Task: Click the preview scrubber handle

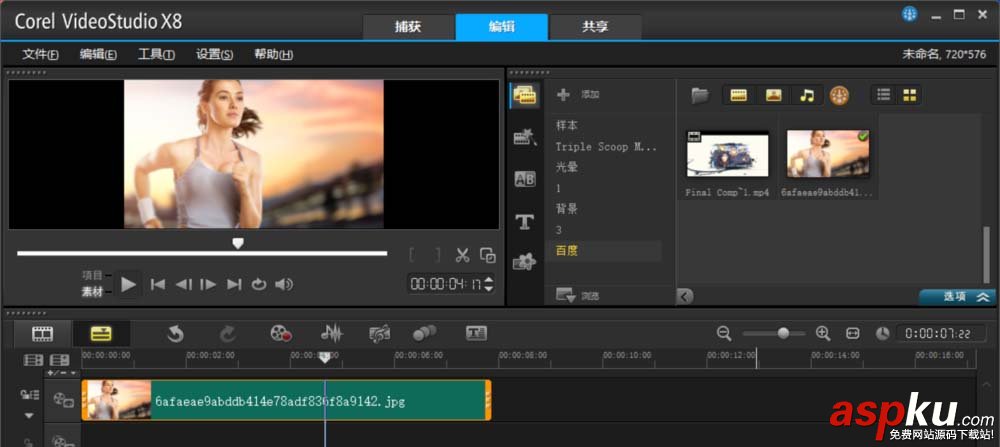Action: click(238, 243)
